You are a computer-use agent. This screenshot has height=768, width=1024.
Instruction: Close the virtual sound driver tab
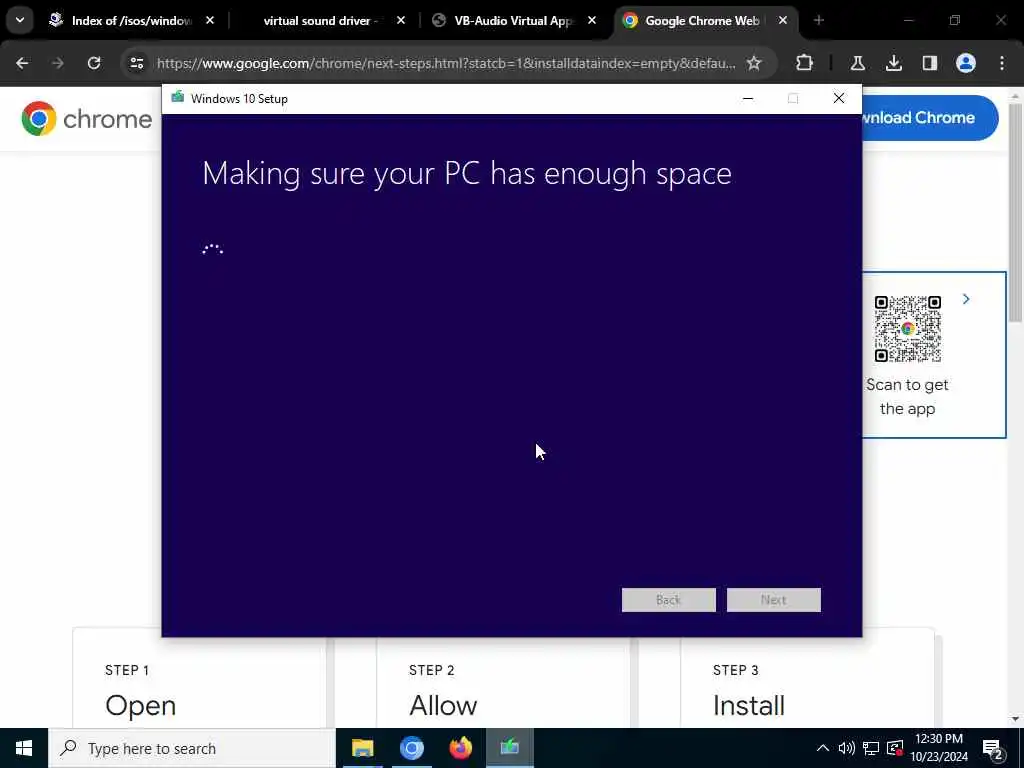(x=401, y=21)
